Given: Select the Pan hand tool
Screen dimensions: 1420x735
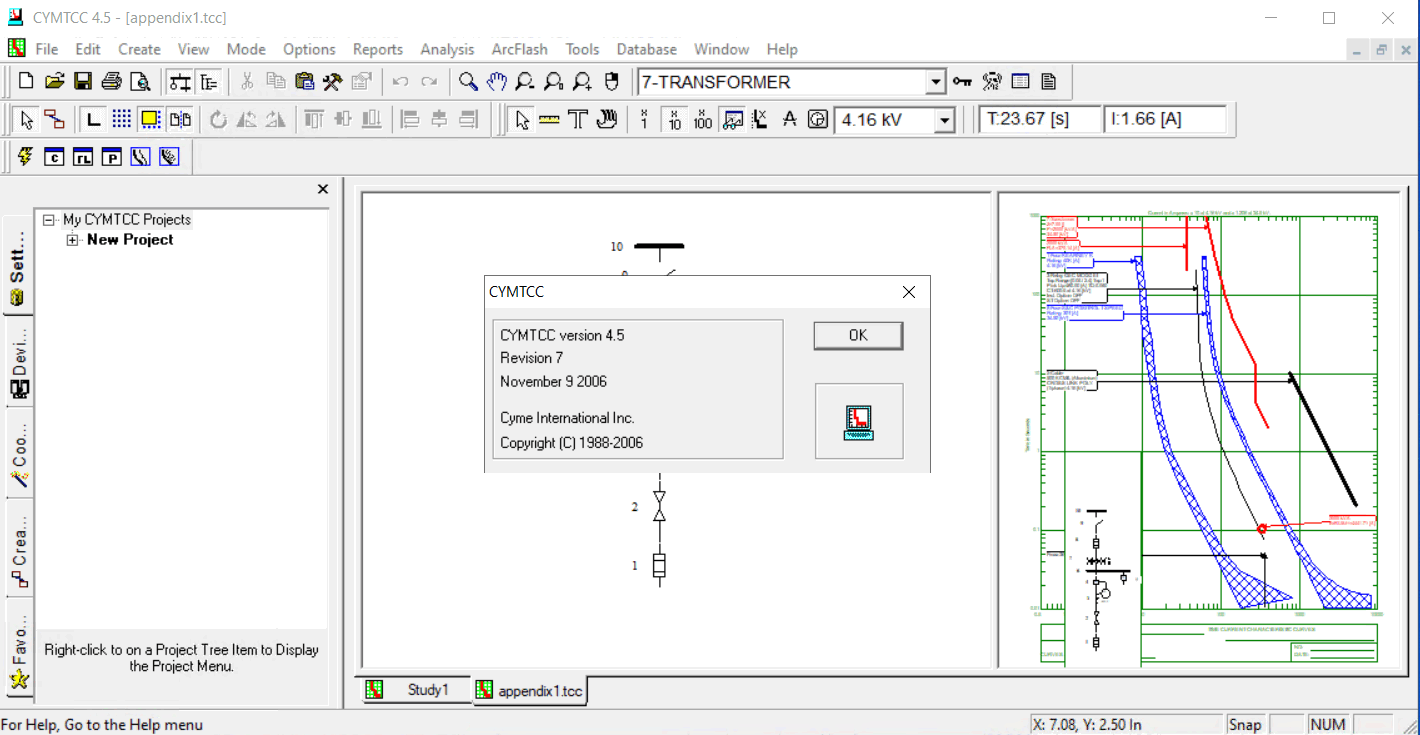Looking at the screenshot, I should click(x=497, y=82).
